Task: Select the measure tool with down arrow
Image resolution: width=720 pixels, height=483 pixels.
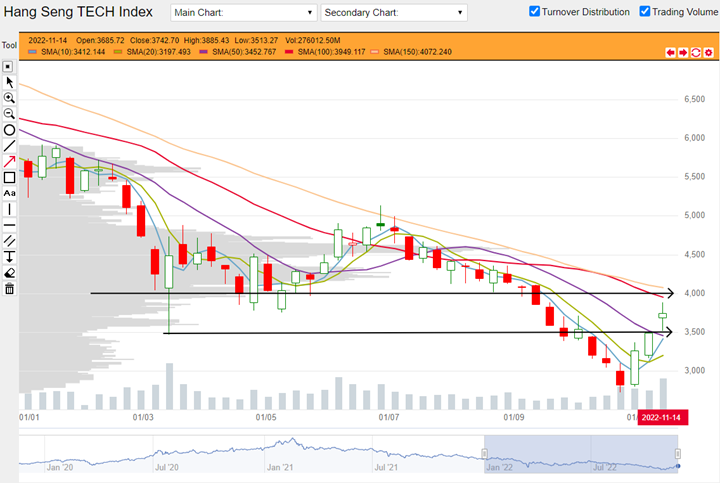Action: (x=9, y=257)
